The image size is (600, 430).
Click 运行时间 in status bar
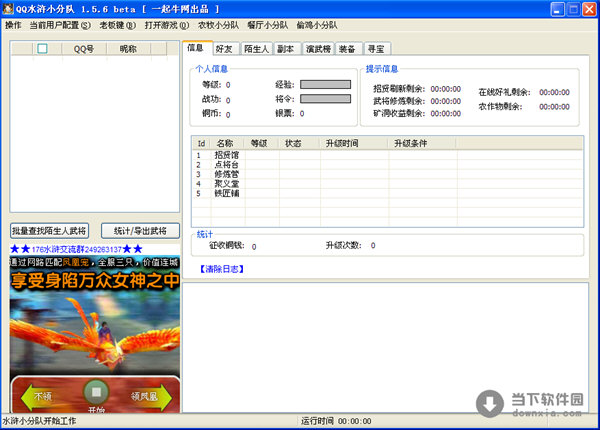(x=336, y=421)
